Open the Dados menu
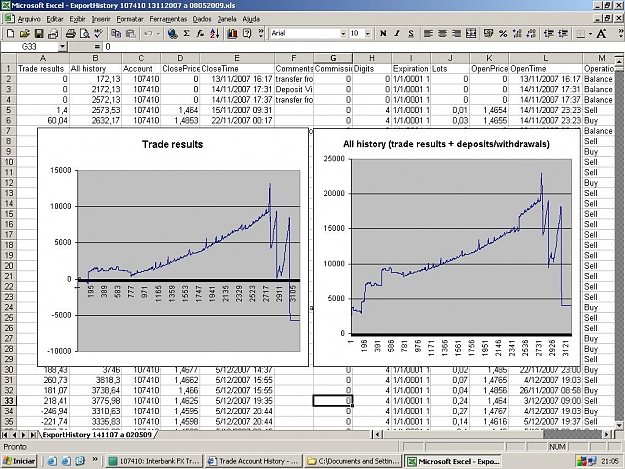This screenshot has height=469, width=625. click(x=202, y=19)
